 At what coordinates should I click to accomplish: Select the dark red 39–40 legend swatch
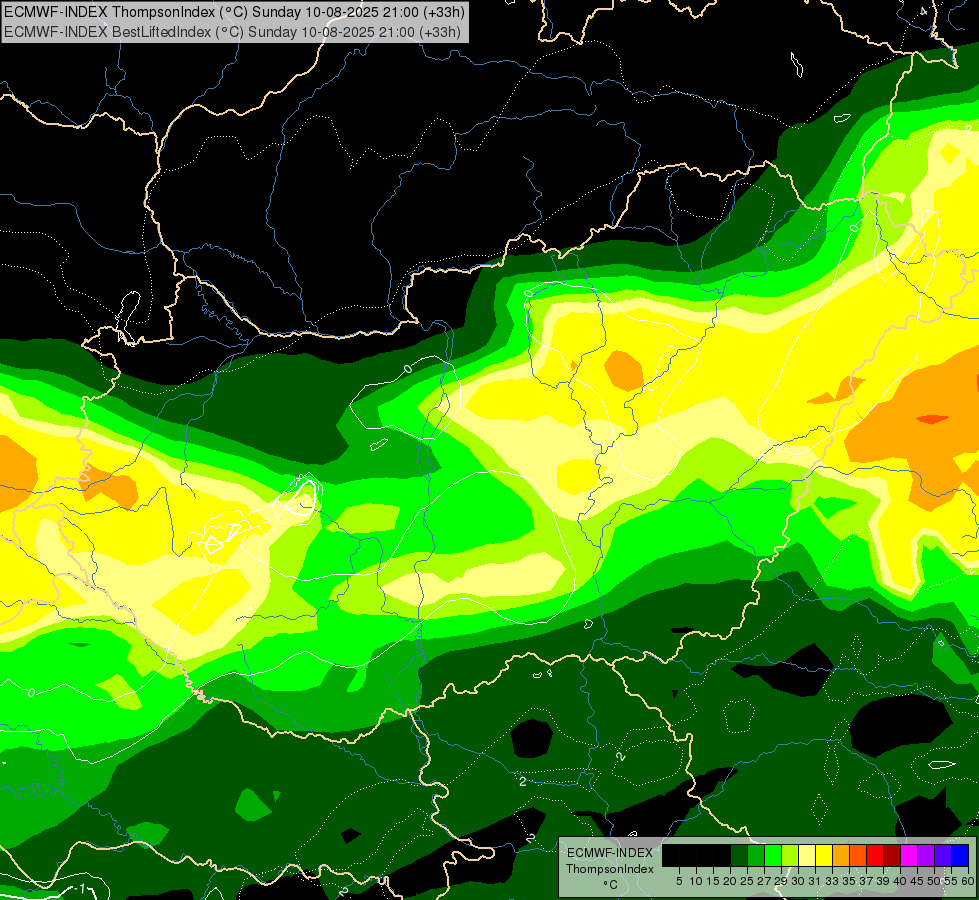[892, 855]
